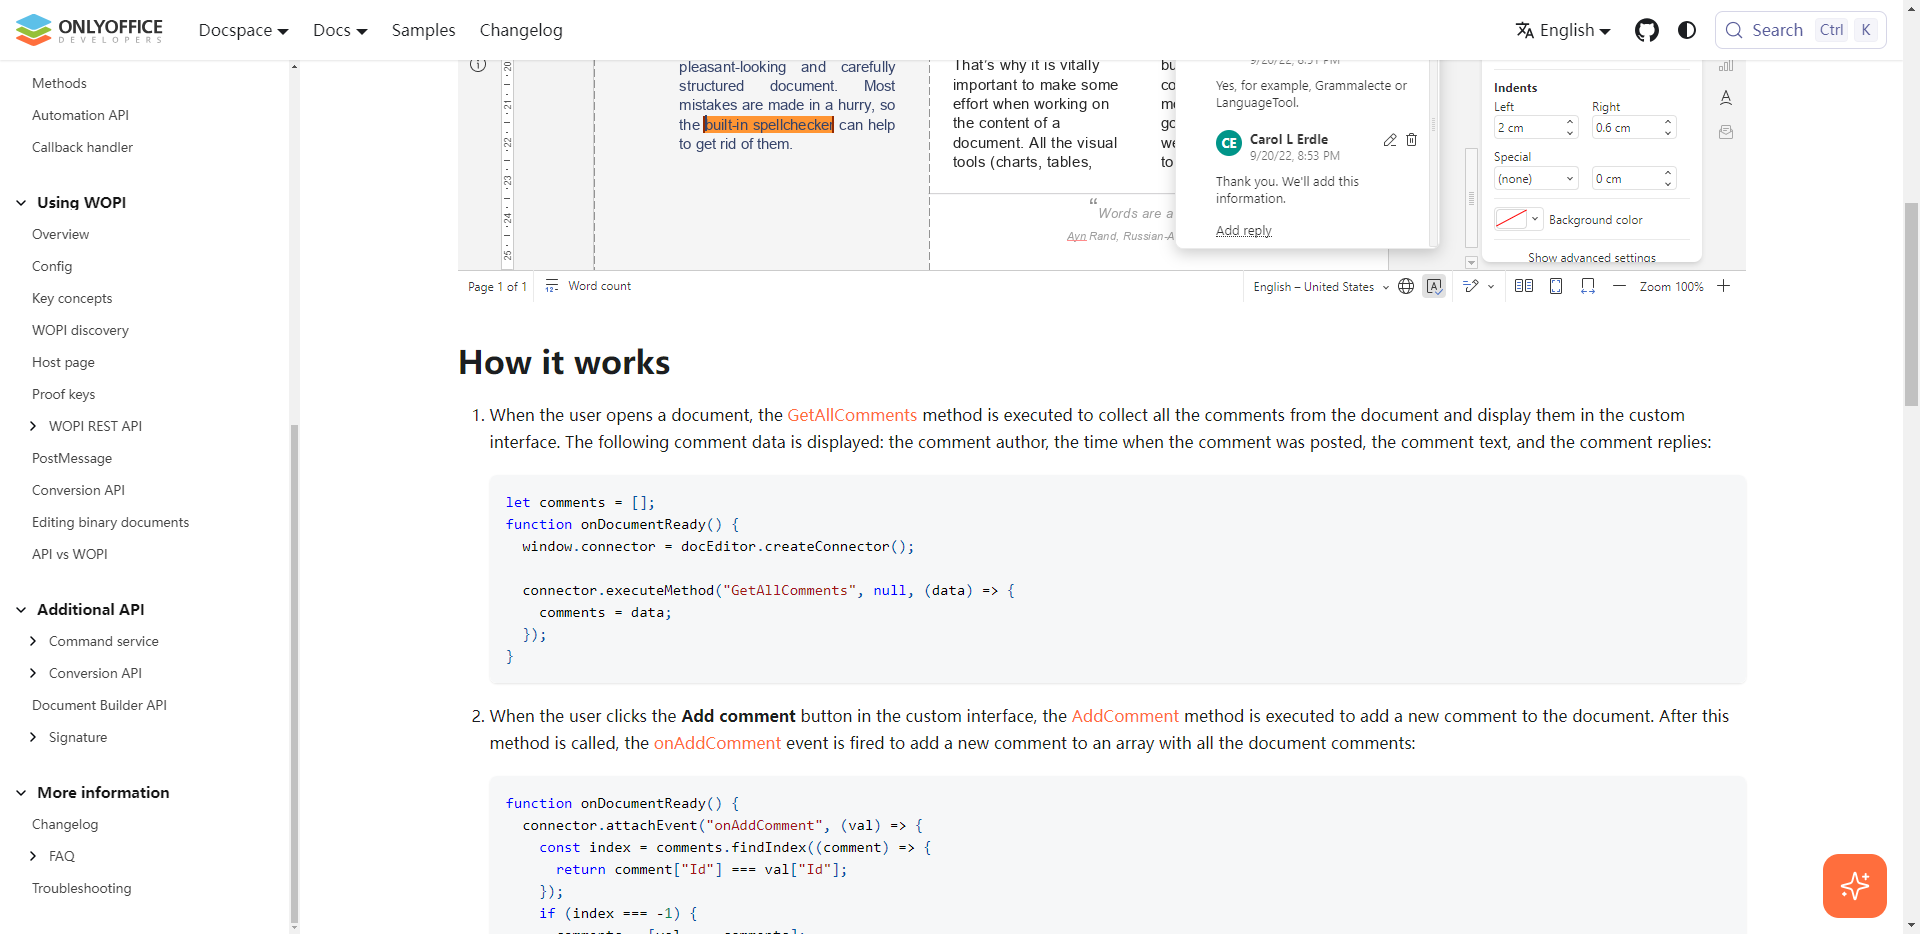Go to the Changelog header tab

[x=521, y=30]
